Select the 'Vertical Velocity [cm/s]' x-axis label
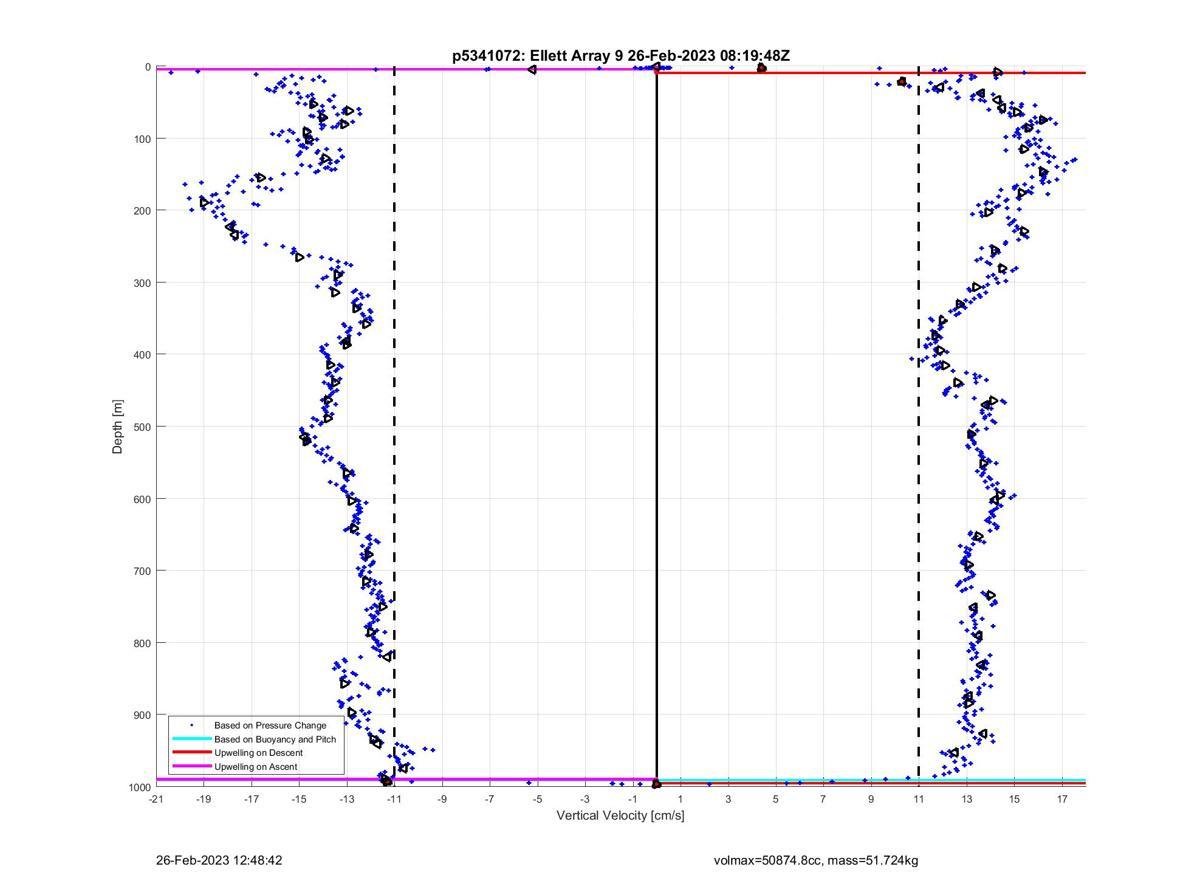 [x=620, y=815]
